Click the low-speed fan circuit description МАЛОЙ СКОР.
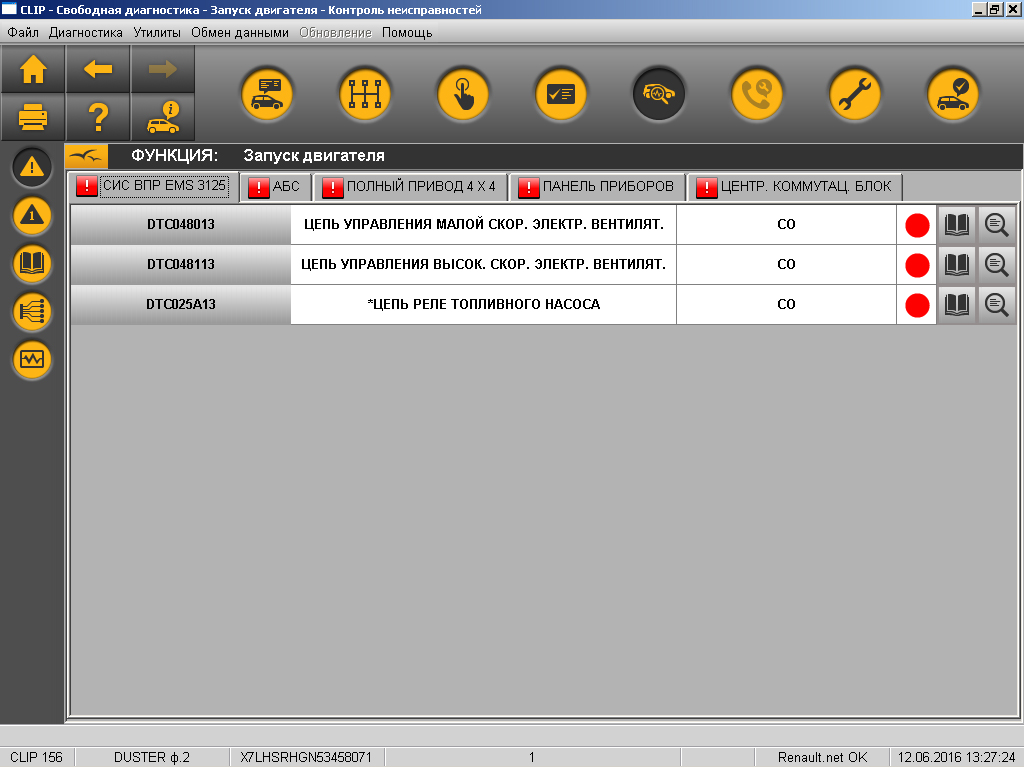 click(483, 225)
